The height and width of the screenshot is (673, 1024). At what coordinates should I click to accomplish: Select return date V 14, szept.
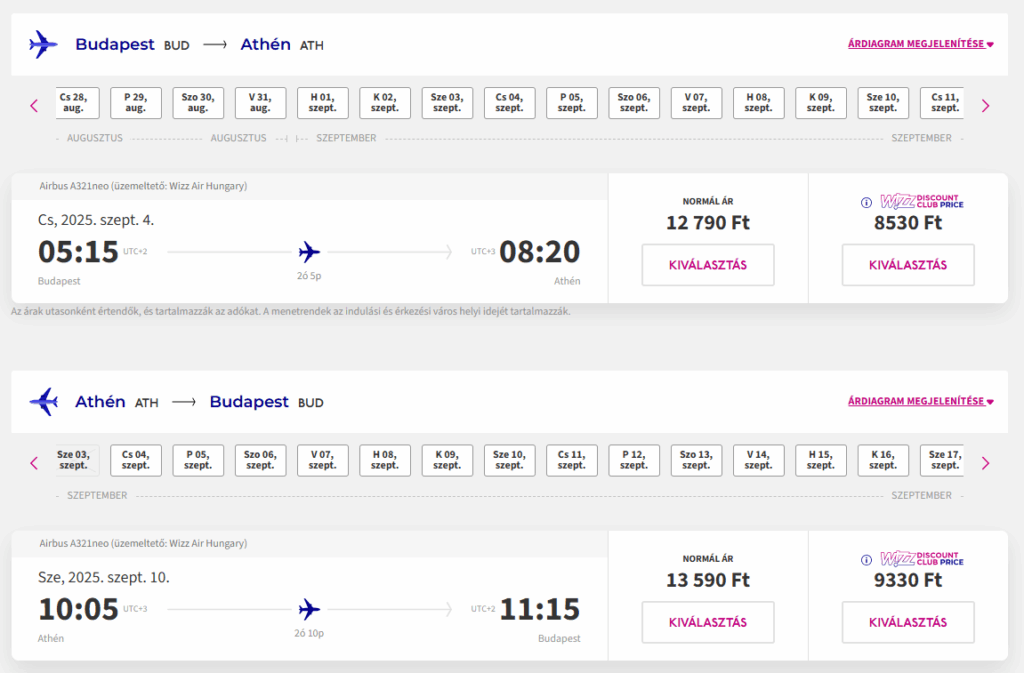(758, 460)
